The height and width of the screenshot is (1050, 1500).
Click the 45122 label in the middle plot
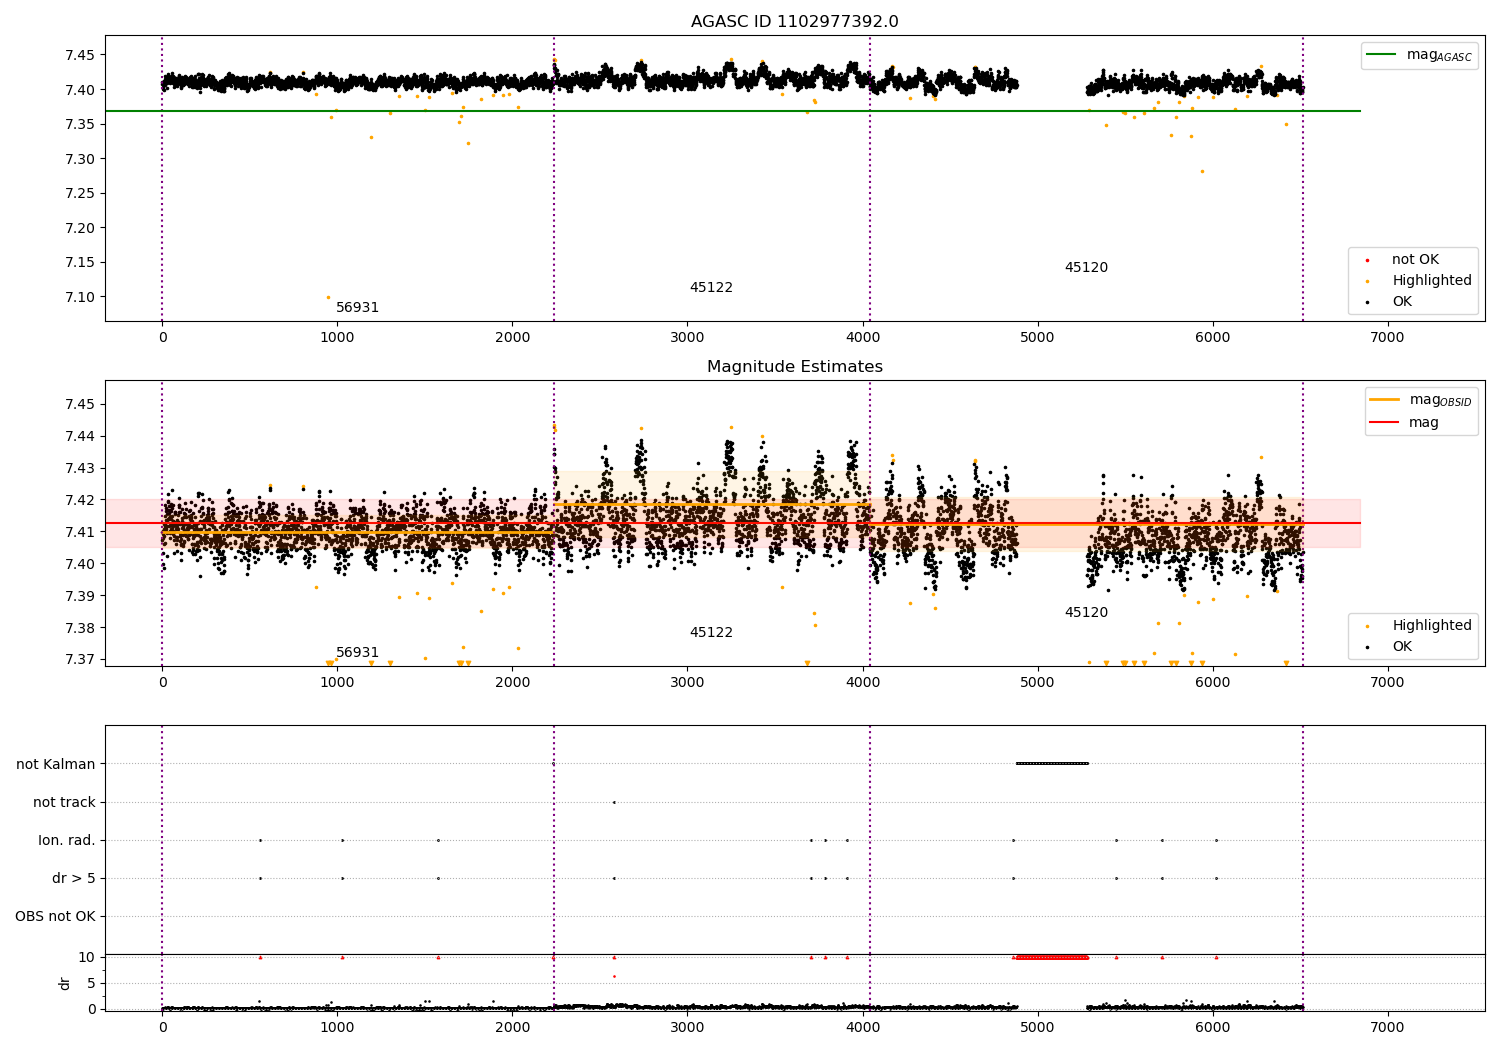pos(711,633)
